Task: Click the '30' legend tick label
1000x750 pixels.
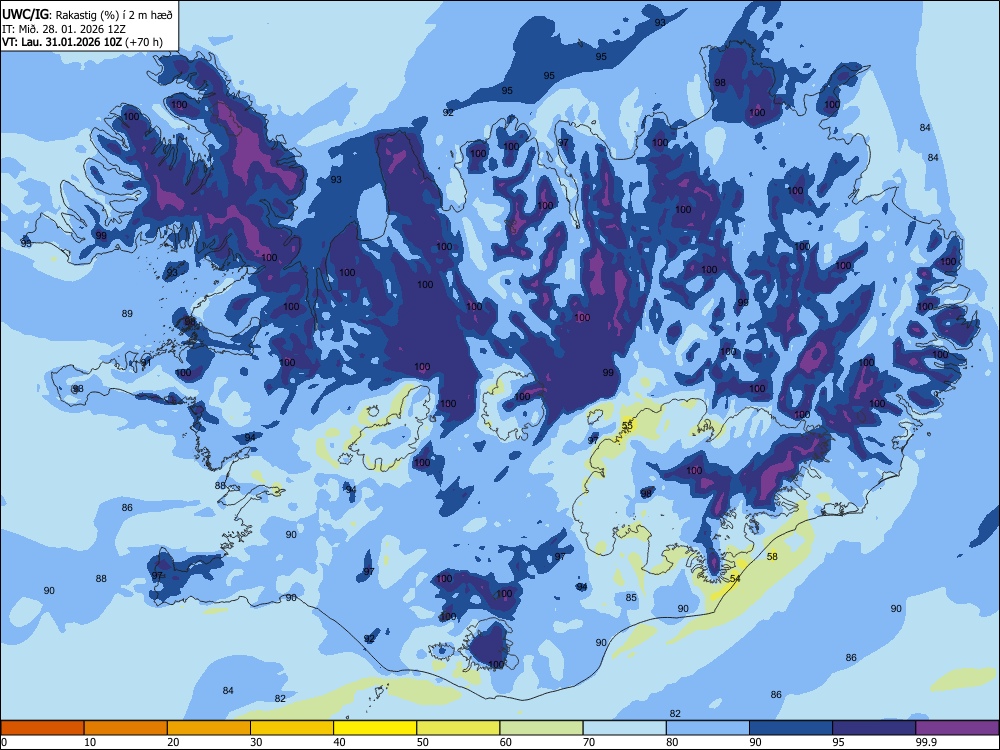Action: (256, 742)
